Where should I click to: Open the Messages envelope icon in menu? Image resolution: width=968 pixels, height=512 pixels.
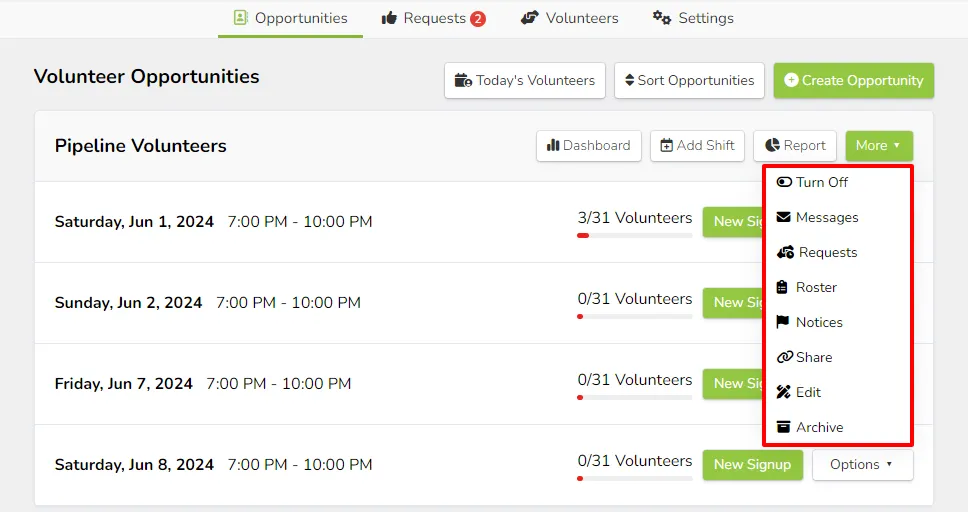coord(783,217)
